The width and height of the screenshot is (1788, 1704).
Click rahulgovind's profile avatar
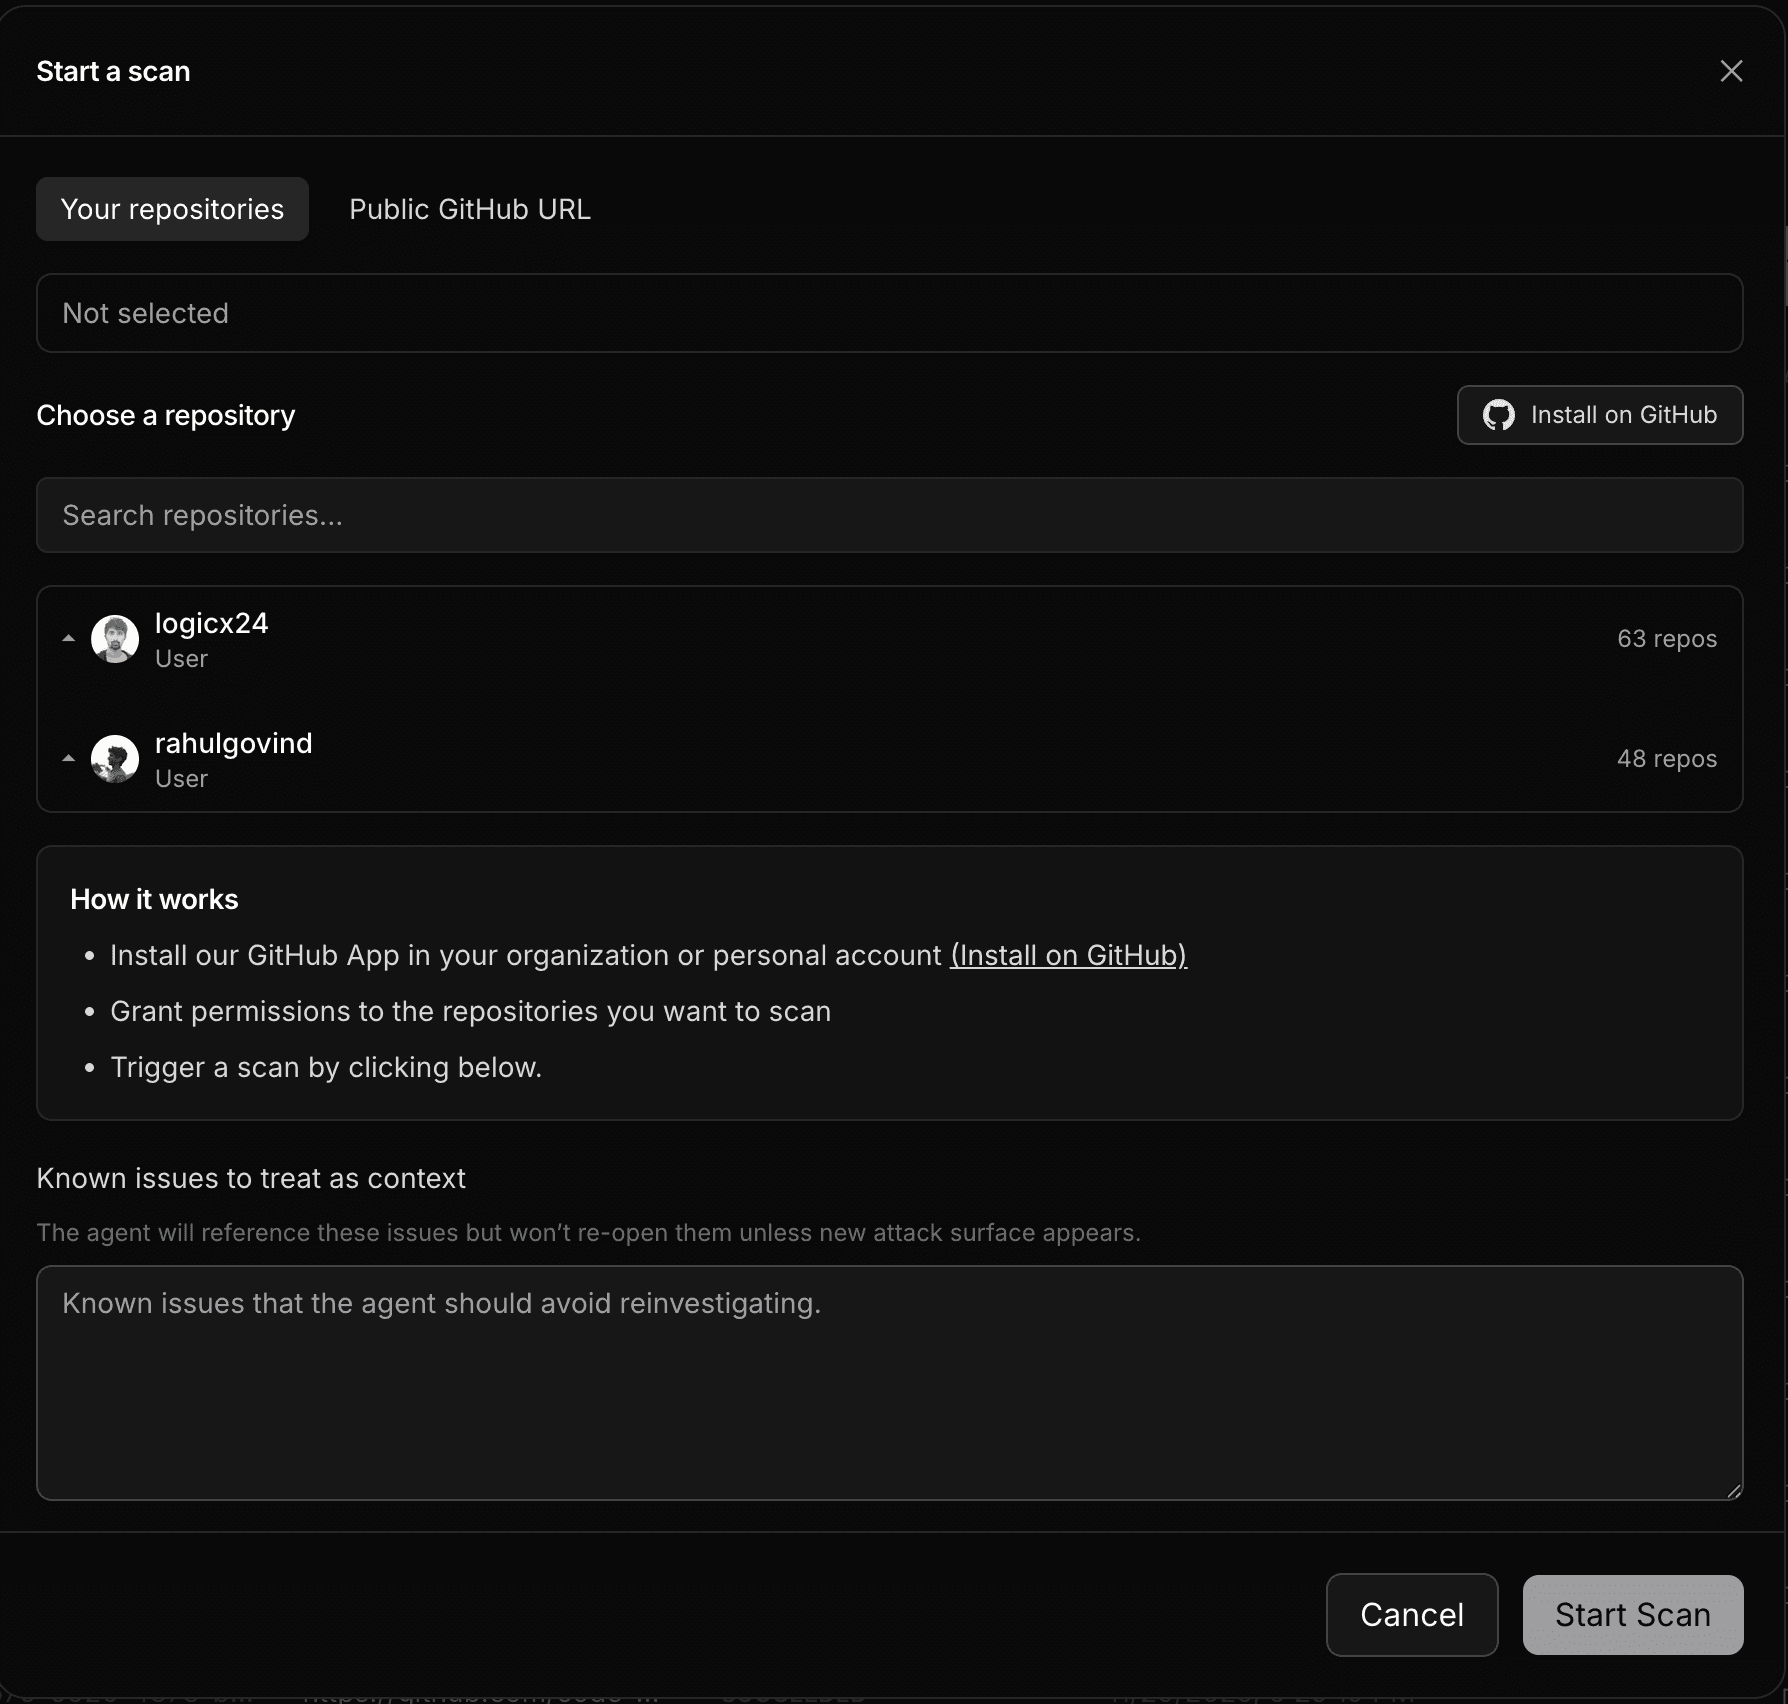pos(115,758)
